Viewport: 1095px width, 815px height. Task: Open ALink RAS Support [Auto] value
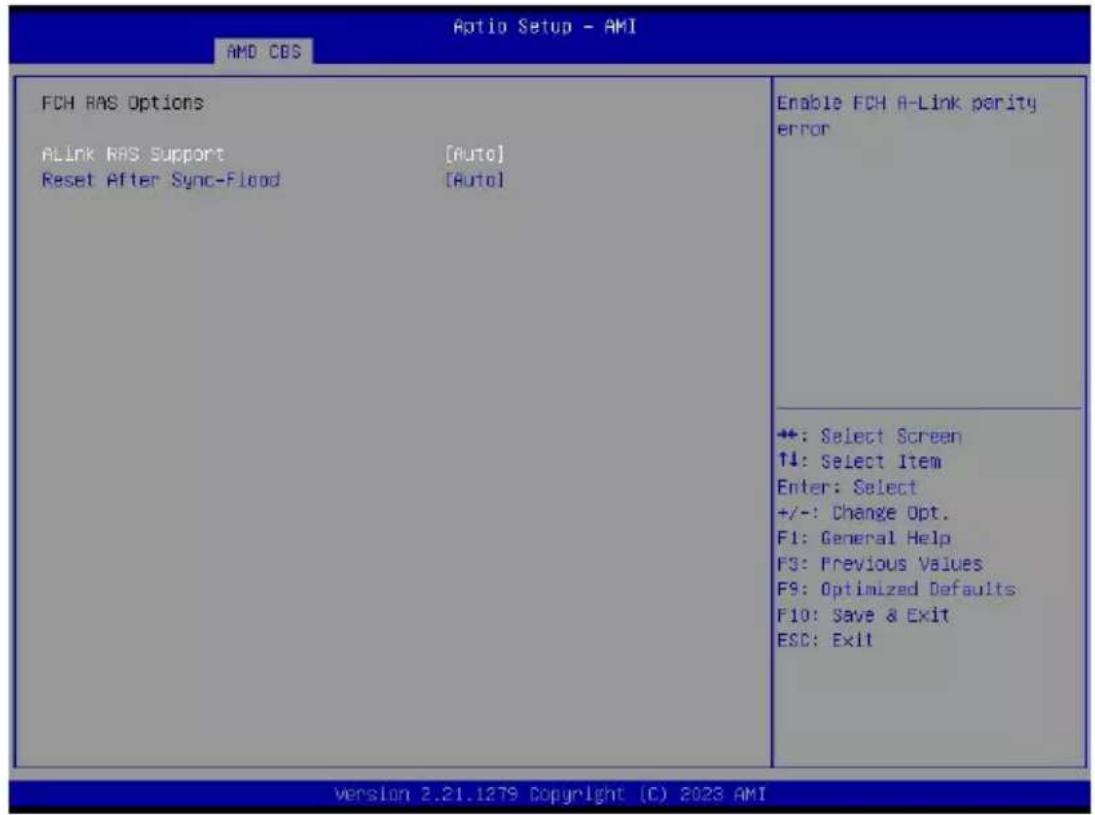click(474, 154)
